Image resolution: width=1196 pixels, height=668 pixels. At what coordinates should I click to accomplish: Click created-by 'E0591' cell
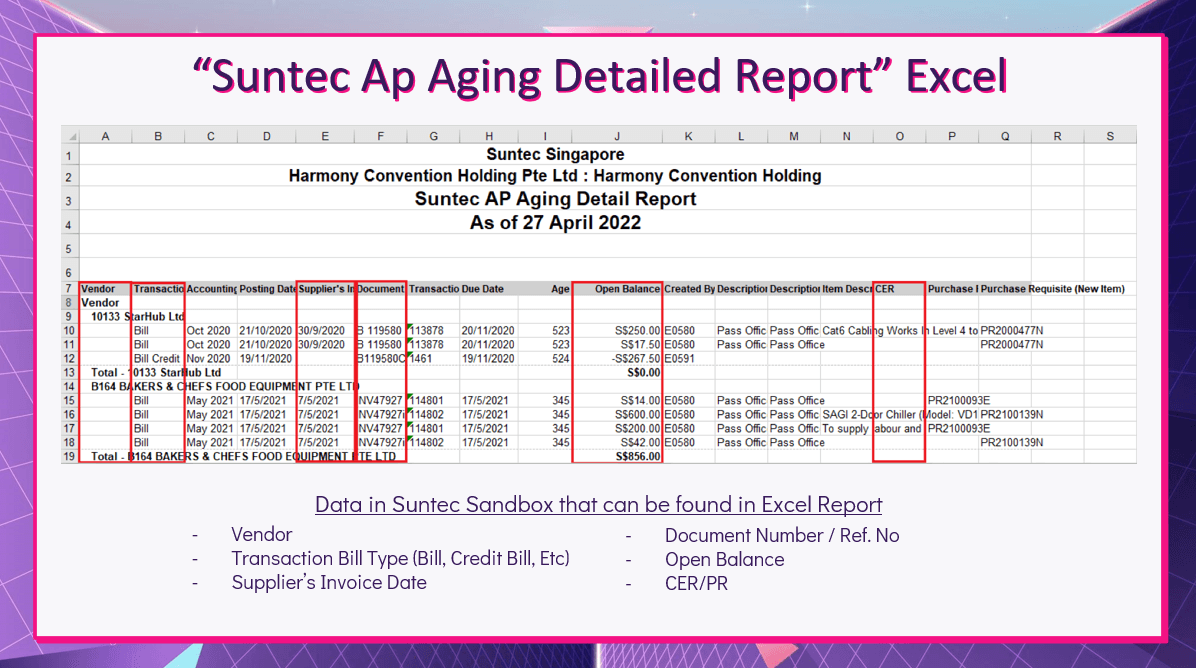(680, 358)
